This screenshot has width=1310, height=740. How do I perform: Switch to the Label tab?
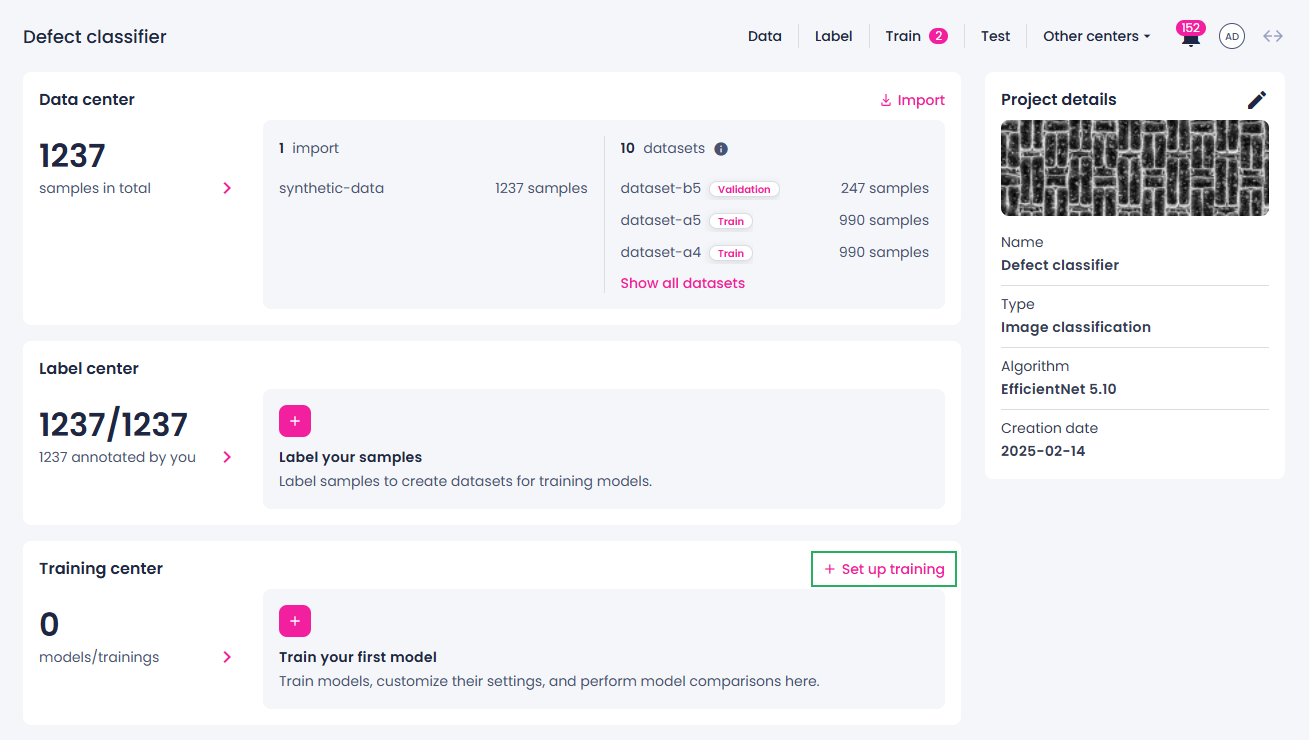pos(834,36)
